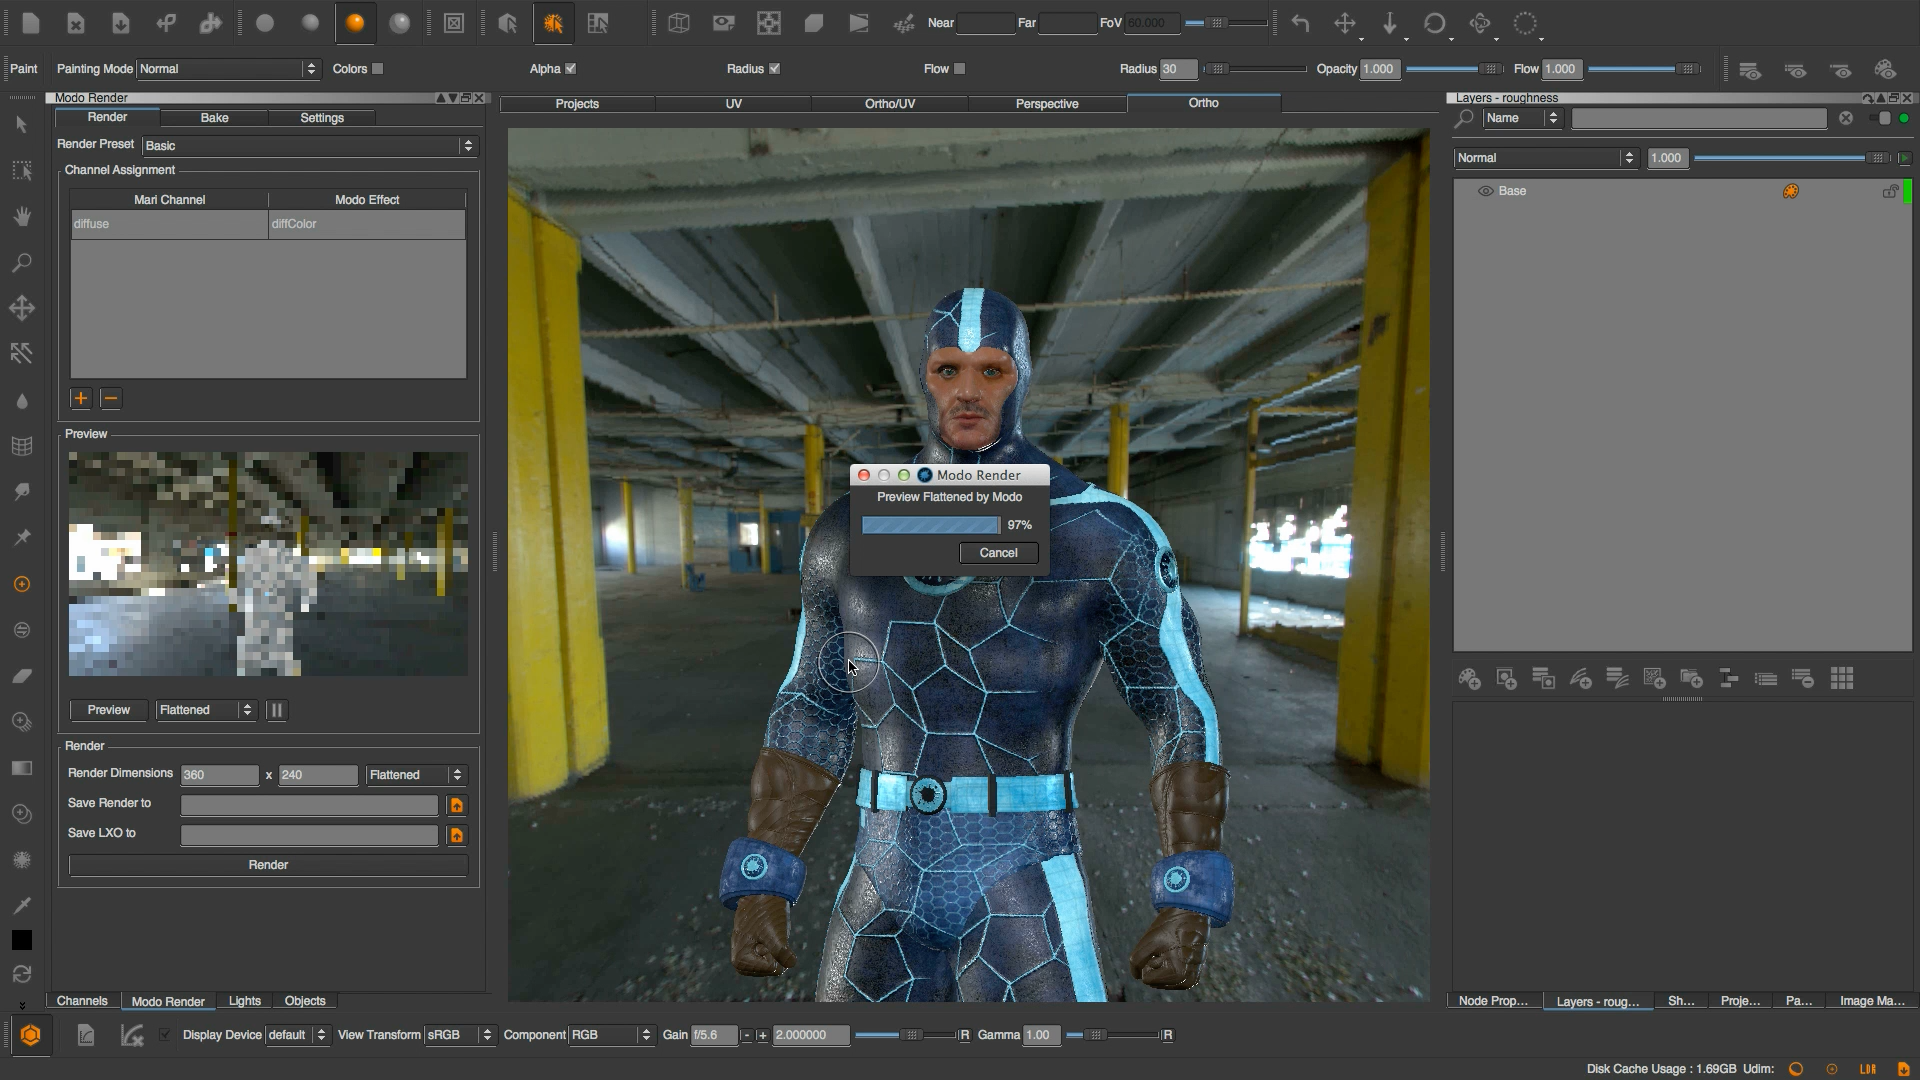This screenshot has height=1080, width=1920.
Task: Switch to the Perspective viewport tab
Action: pos(1046,104)
